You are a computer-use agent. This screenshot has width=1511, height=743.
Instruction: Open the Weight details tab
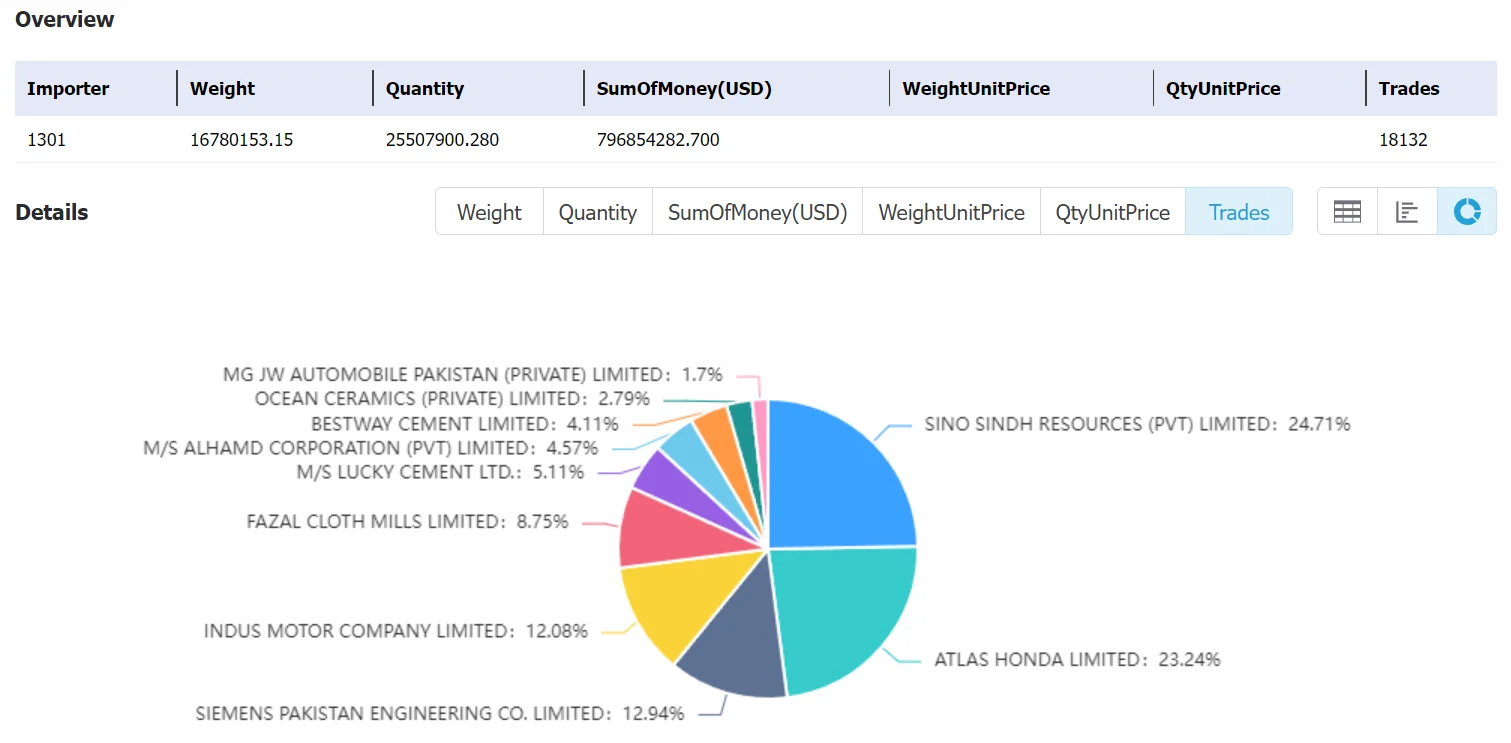pos(489,212)
